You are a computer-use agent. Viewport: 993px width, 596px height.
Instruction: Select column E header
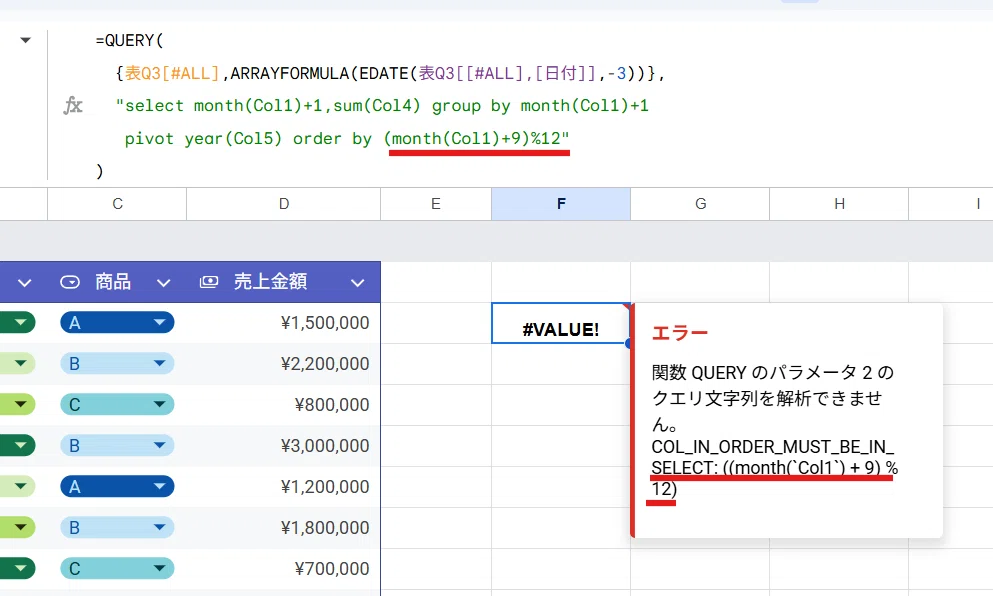pyautogui.click(x=436, y=204)
